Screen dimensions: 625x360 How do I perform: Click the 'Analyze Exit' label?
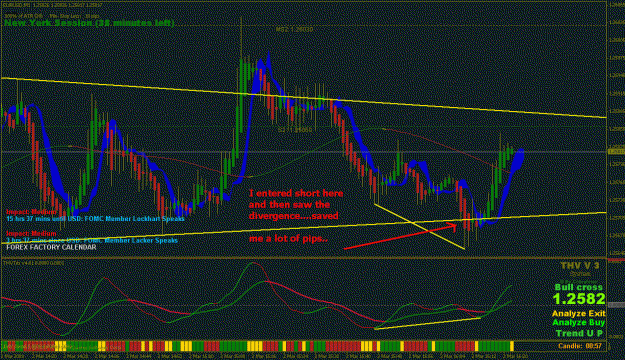pyautogui.click(x=578, y=314)
